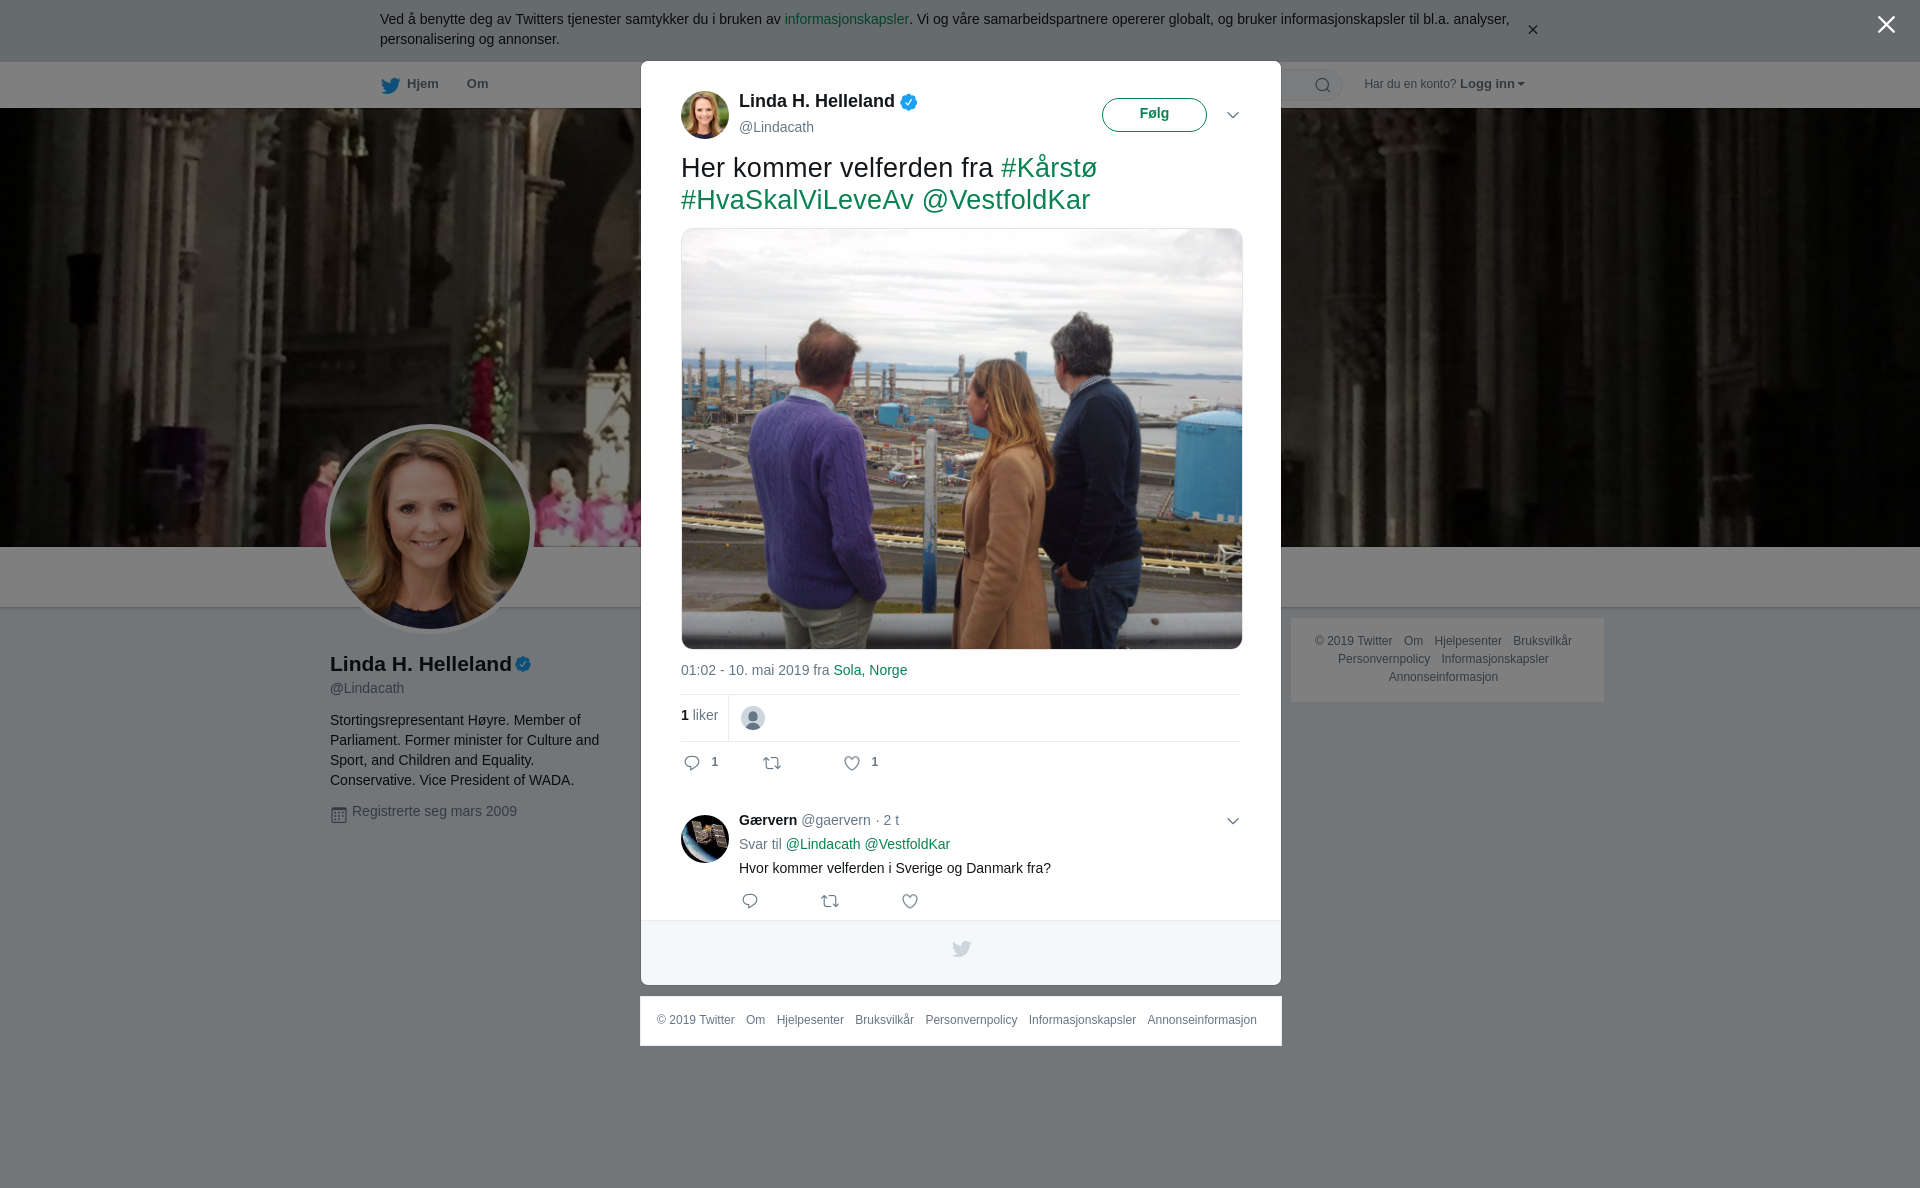Open the large profile photo on the left
Image resolution: width=1920 pixels, height=1188 pixels.
(x=430, y=529)
